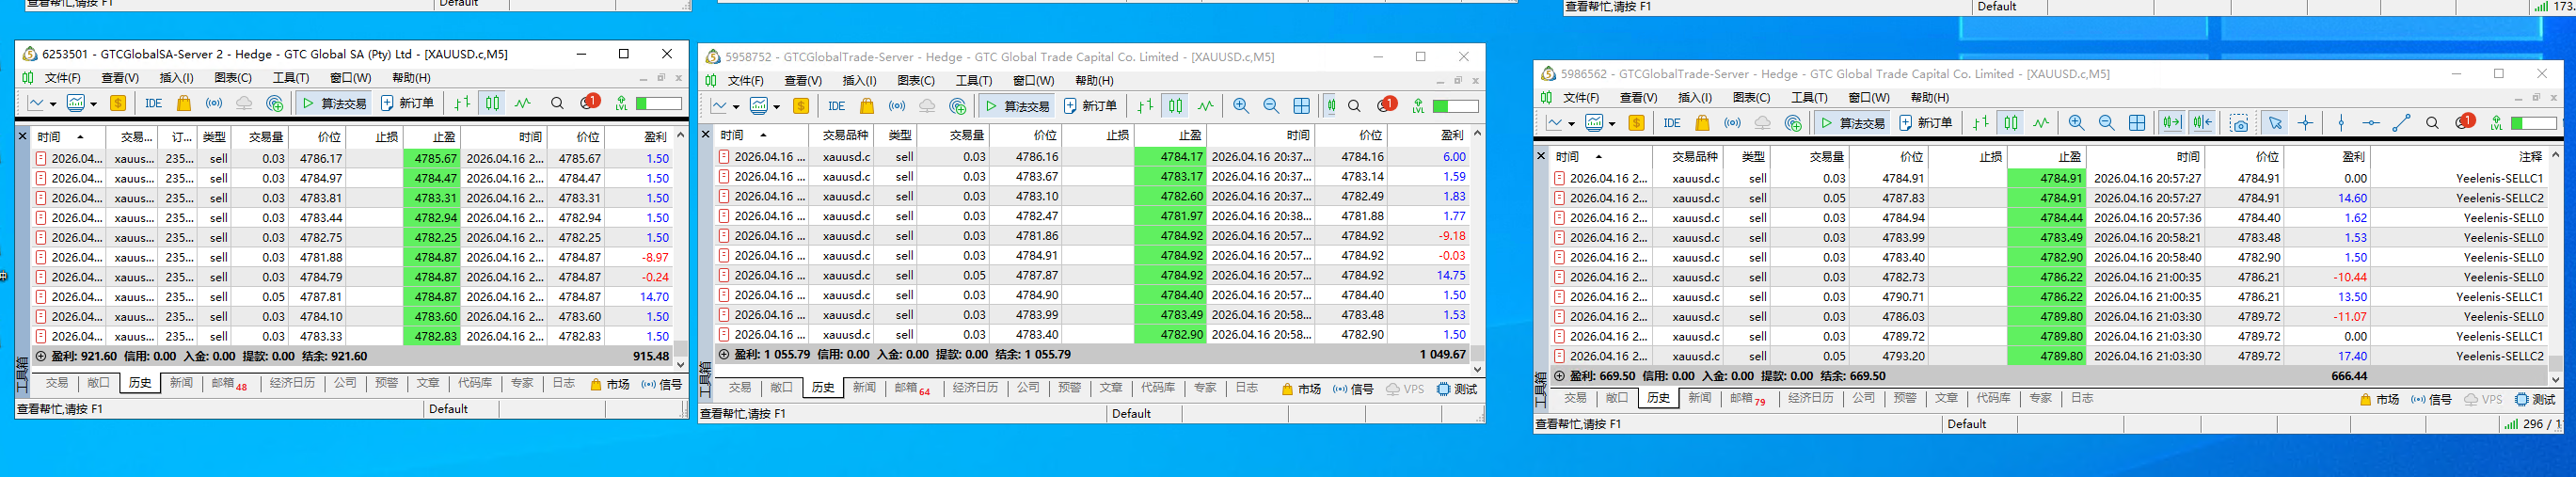The image size is (2576, 477).
Task: Click LVL depth icon in 6253501 toolbar
Action: point(621,103)
